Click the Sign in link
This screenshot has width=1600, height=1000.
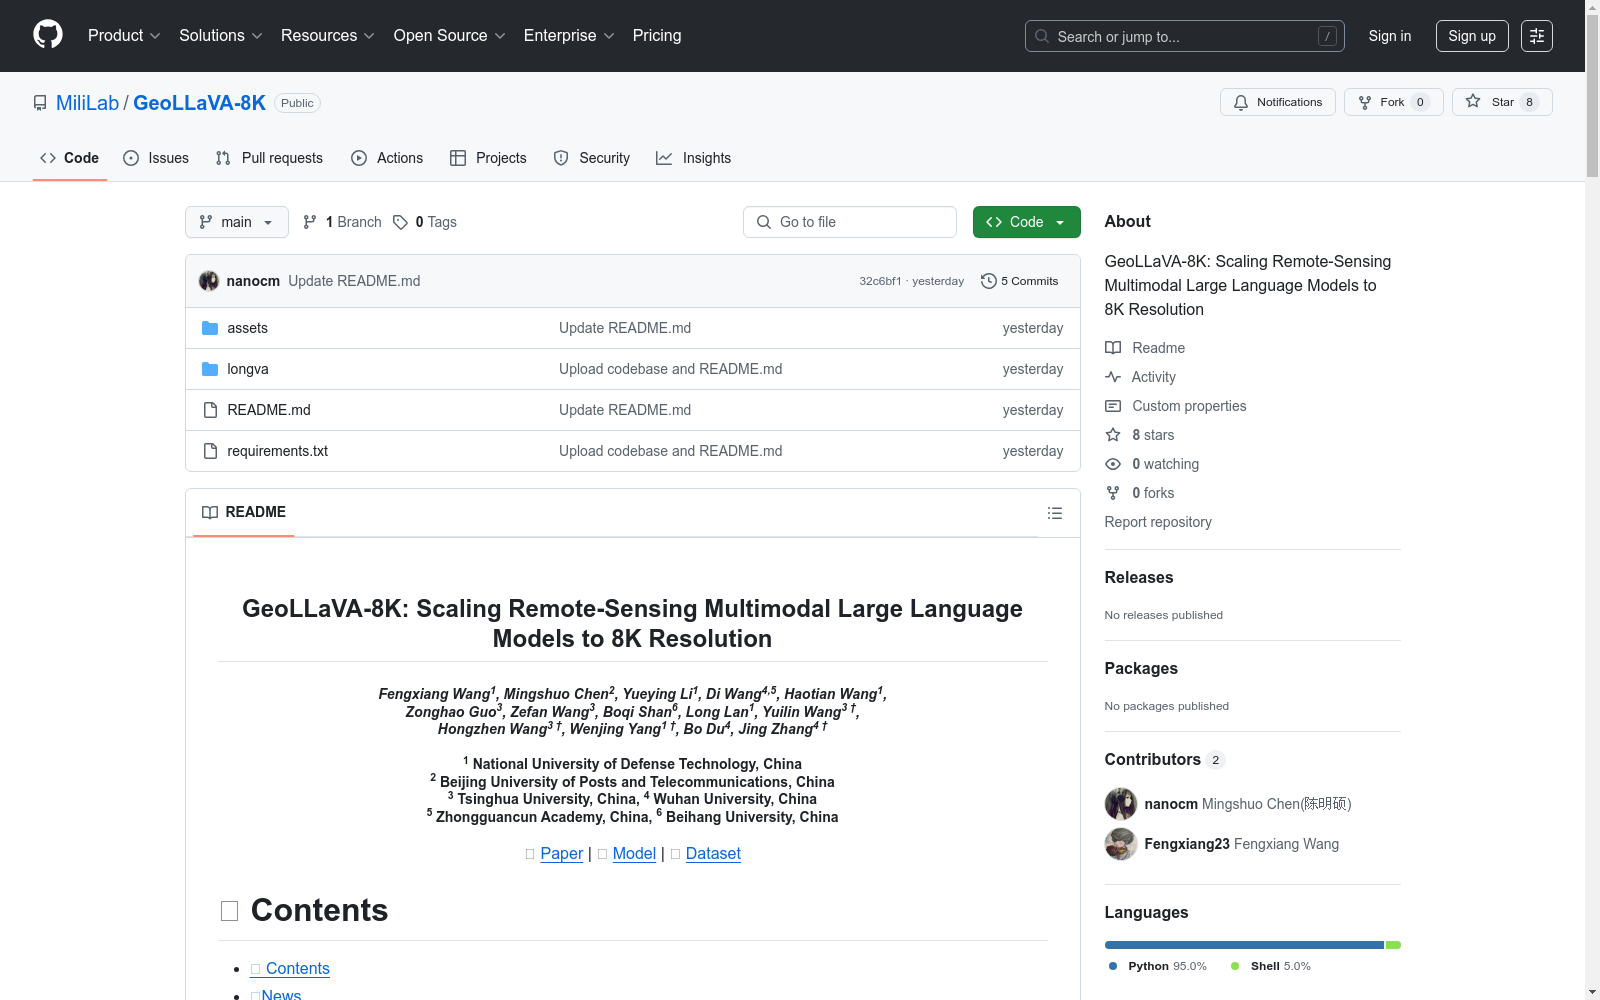1390,36
